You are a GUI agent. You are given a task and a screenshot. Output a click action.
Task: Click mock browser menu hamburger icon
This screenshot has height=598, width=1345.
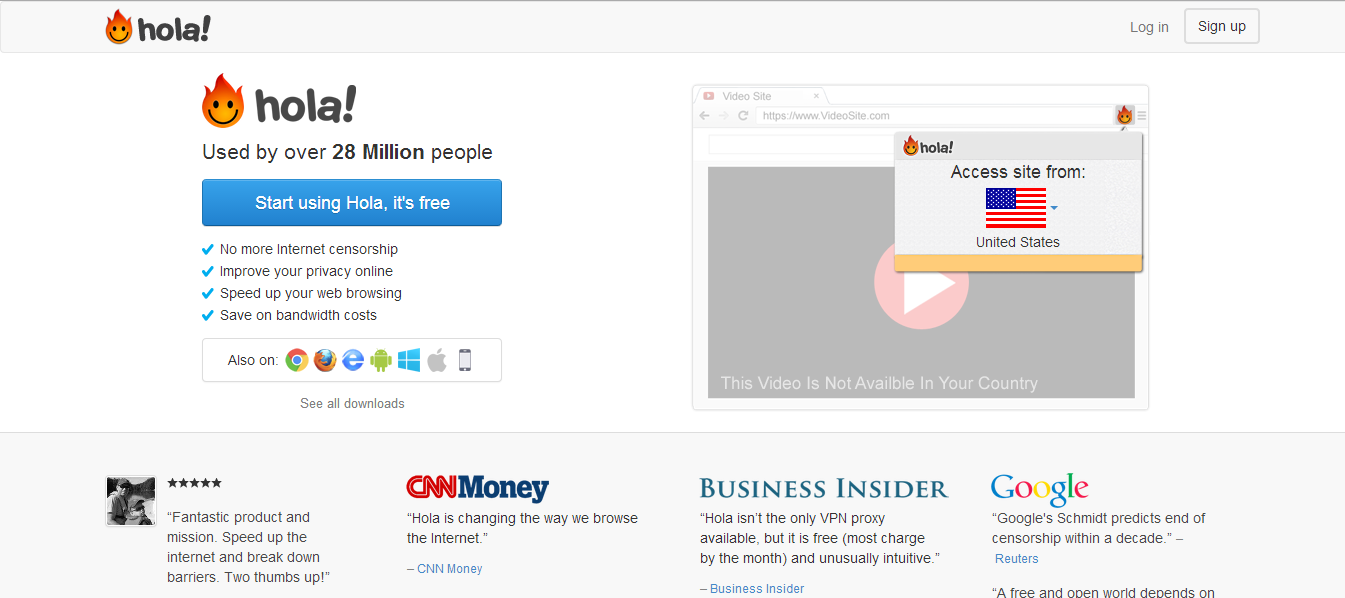point(1142,116)
